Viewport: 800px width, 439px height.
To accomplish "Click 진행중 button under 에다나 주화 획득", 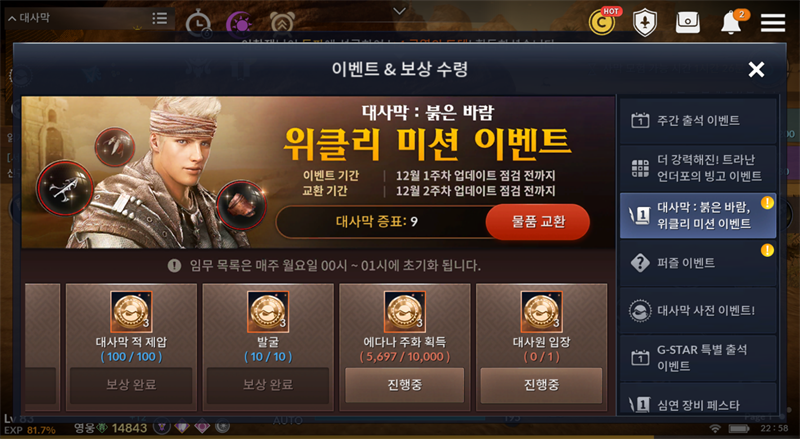I will (x=405, y=385).
